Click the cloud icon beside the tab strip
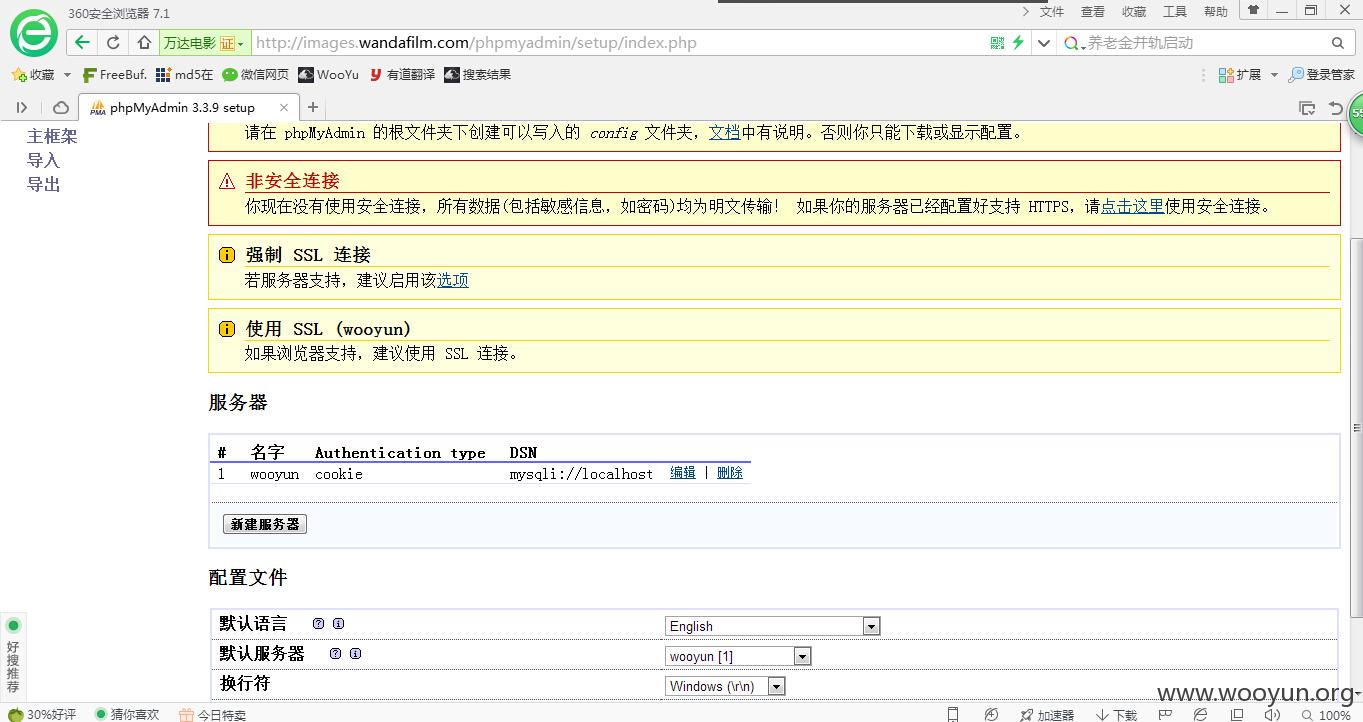This screenshot has height=722, width=1363. tap(60, 107)
